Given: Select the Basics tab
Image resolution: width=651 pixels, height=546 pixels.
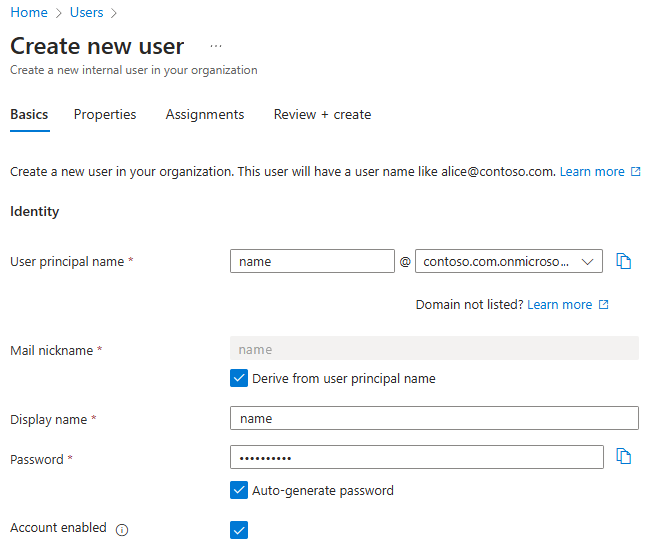Looking at the screenshot, I should point(29,115).
